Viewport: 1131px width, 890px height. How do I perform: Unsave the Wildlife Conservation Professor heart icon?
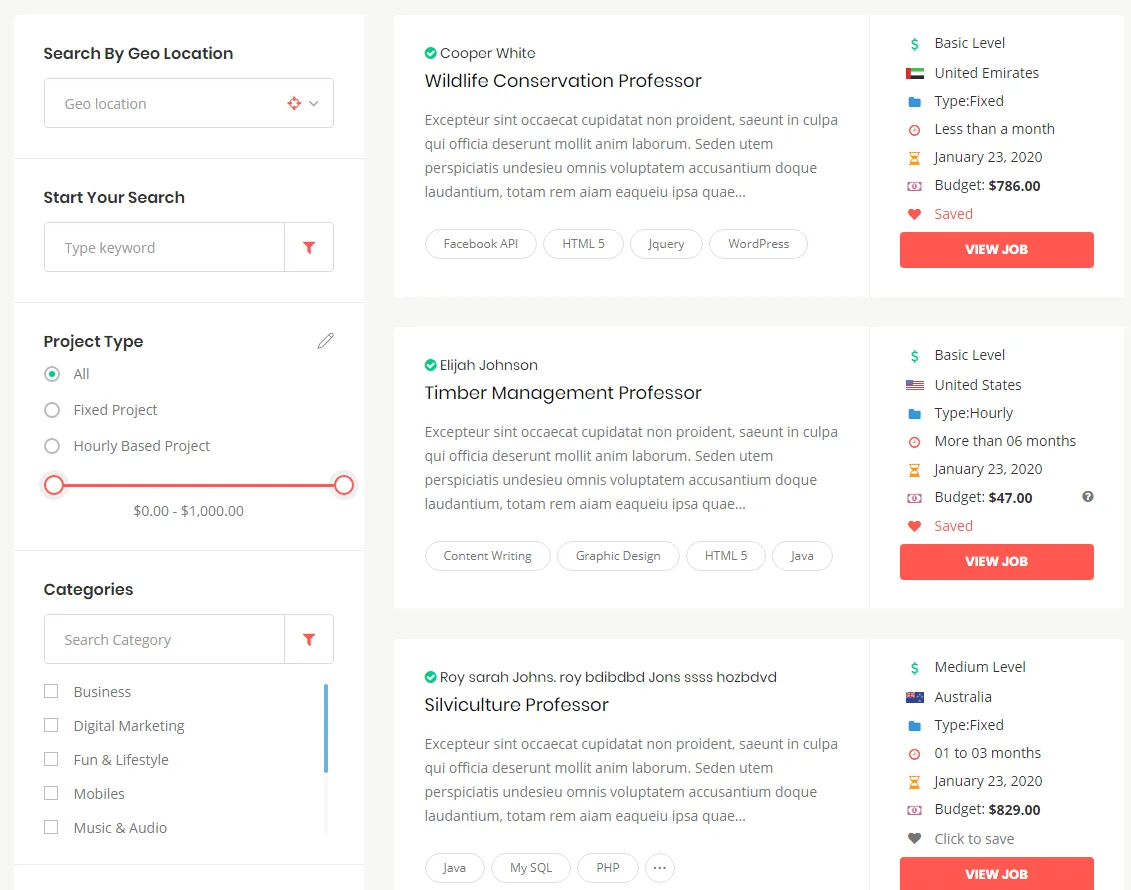click(x=914, y=214)
